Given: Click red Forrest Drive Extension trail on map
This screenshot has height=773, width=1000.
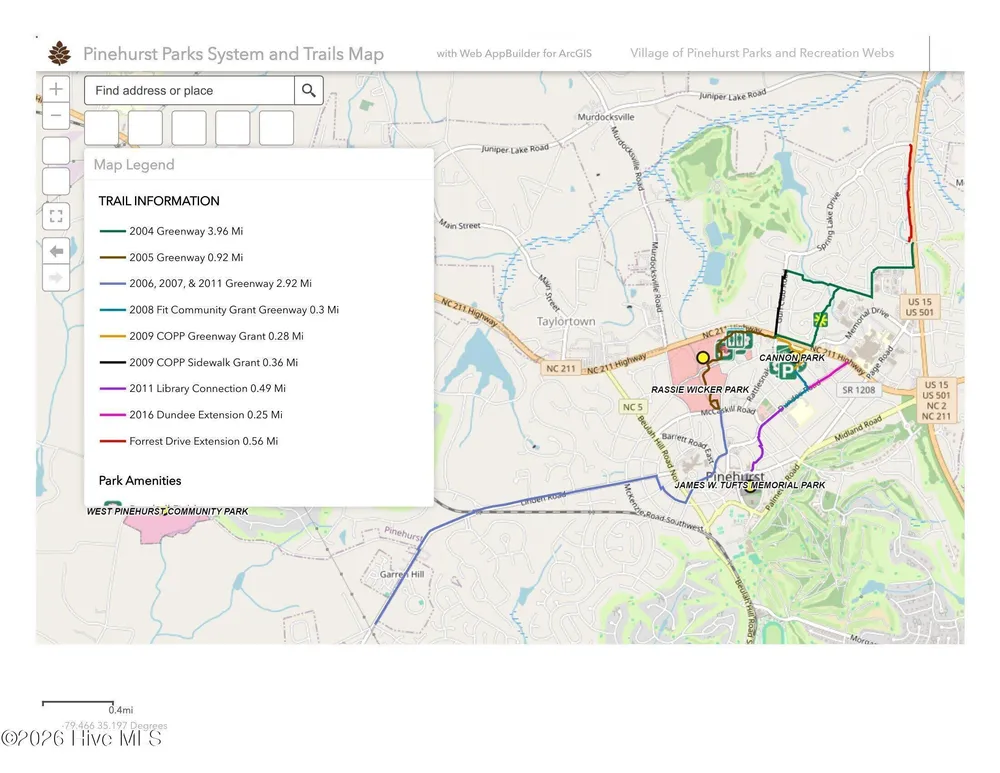Looking at the screenshot, I should [x=910, y=193].
